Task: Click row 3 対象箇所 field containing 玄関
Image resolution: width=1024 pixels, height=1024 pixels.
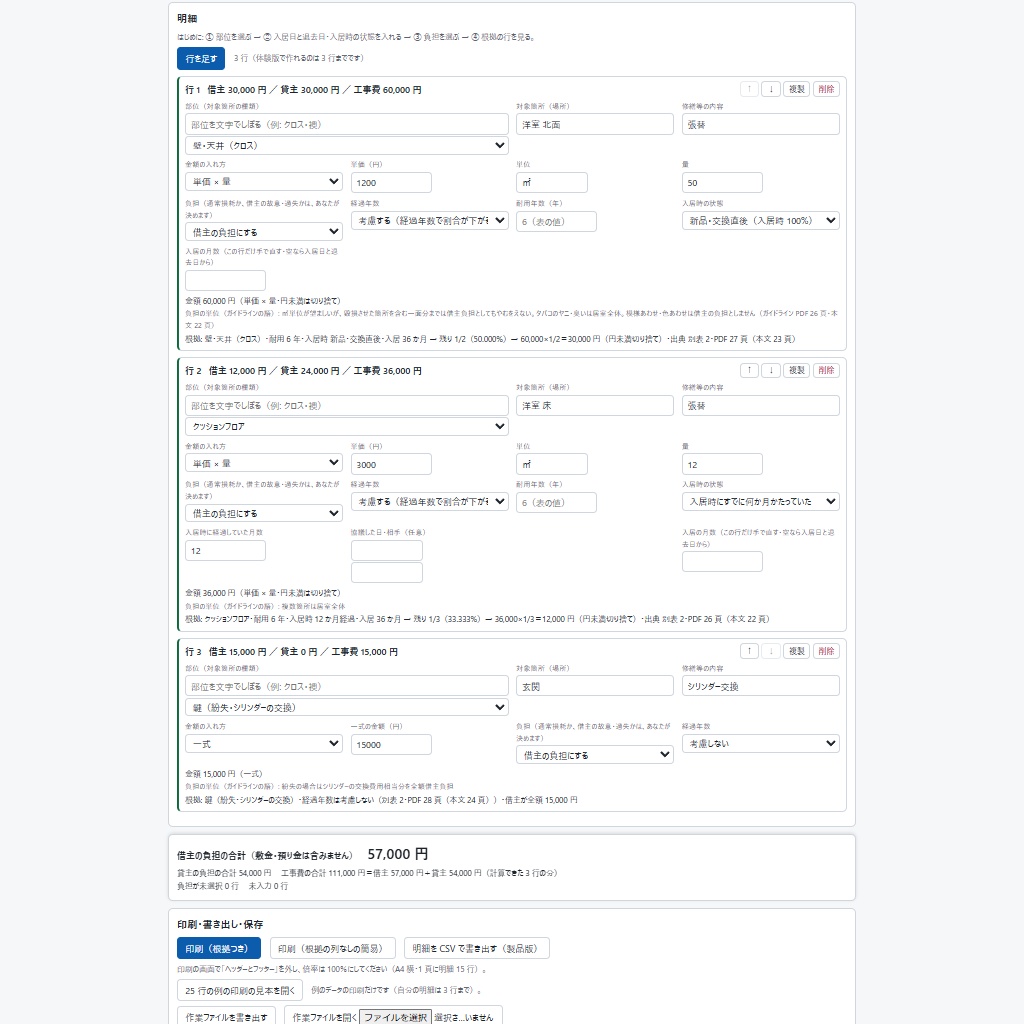Action: pos(594,686)
